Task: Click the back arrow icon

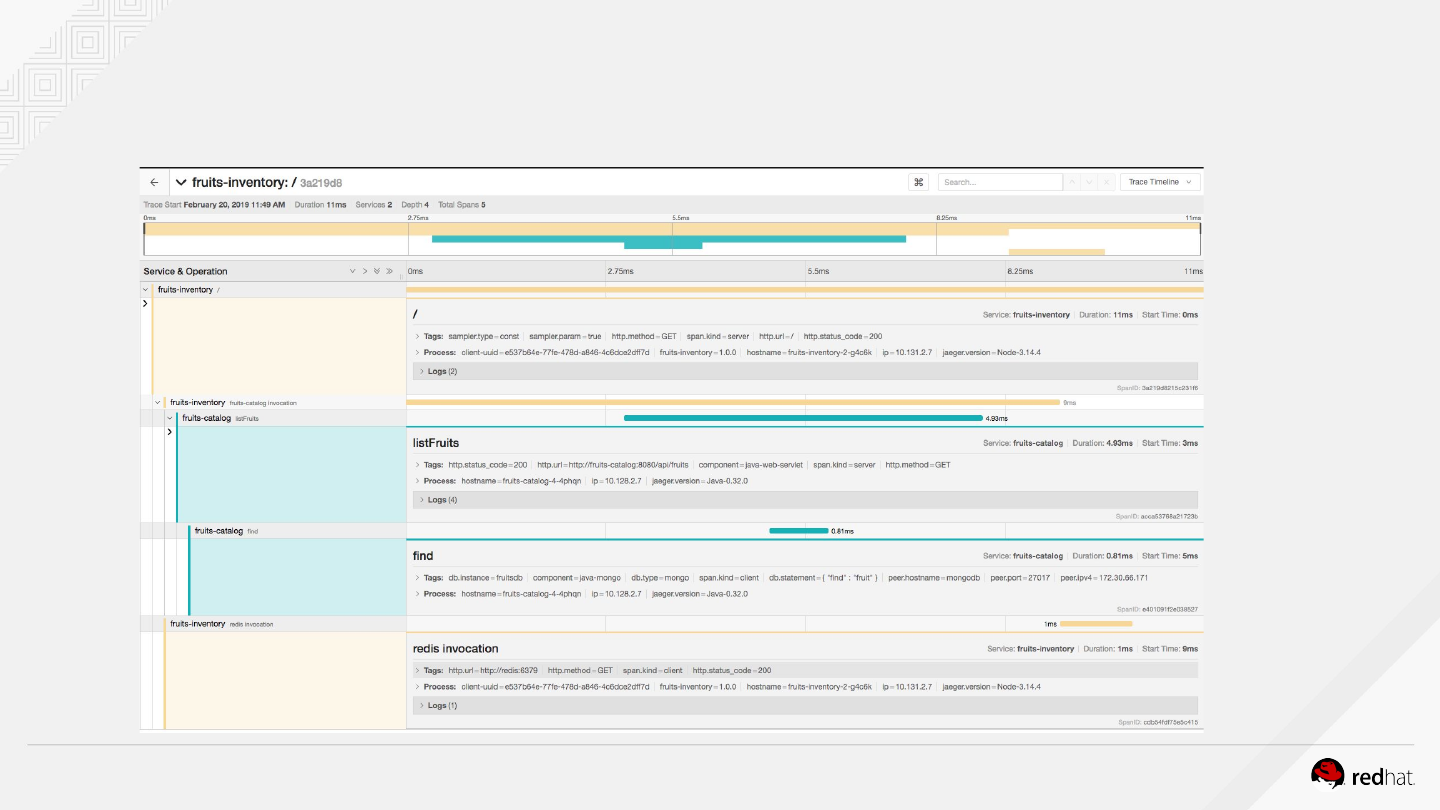Action: coord(154,182)
